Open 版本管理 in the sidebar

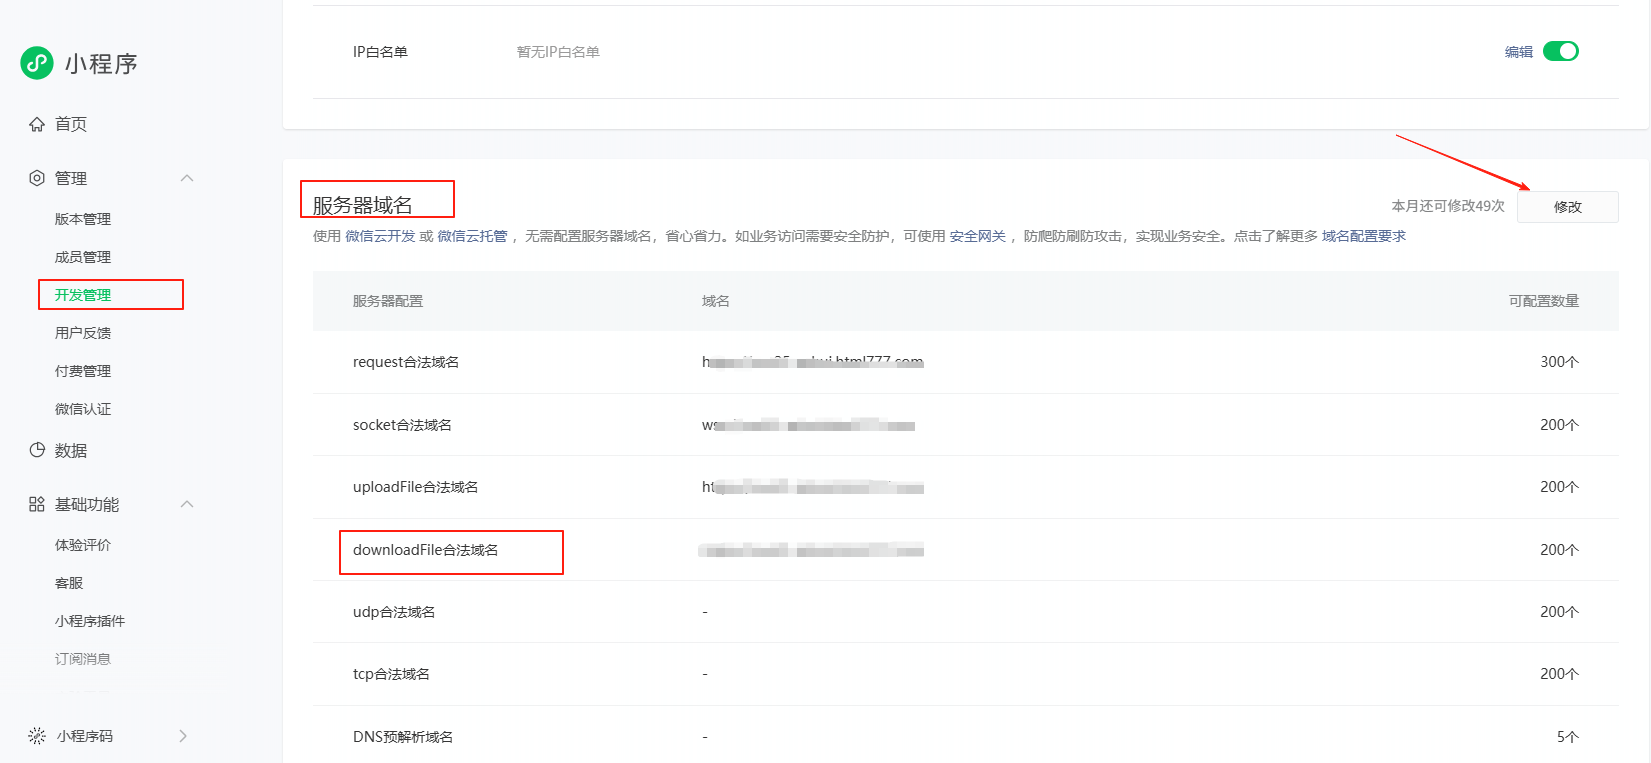tap(83, 219)
